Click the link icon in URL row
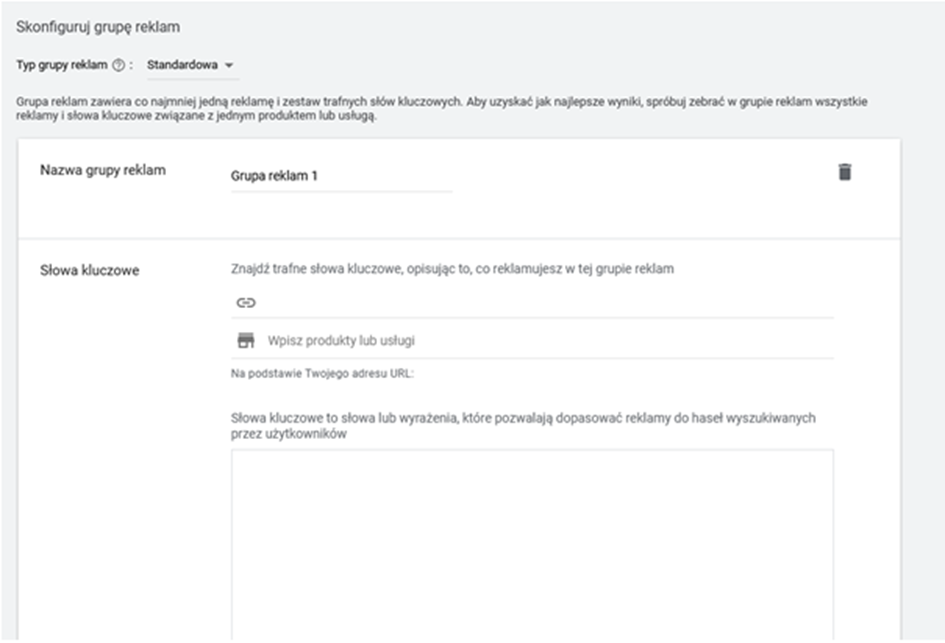This screenshot has width=945, height=643. tap(246, 302)
